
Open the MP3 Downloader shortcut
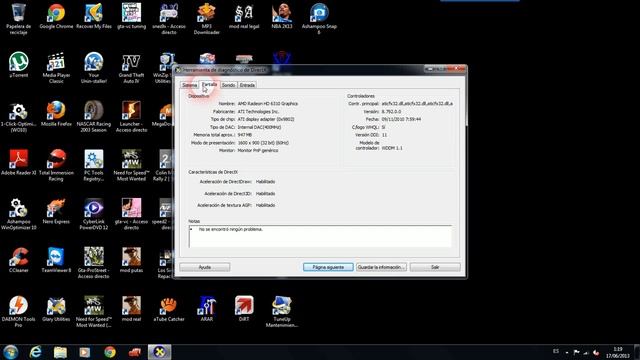(x=207, y=18)
